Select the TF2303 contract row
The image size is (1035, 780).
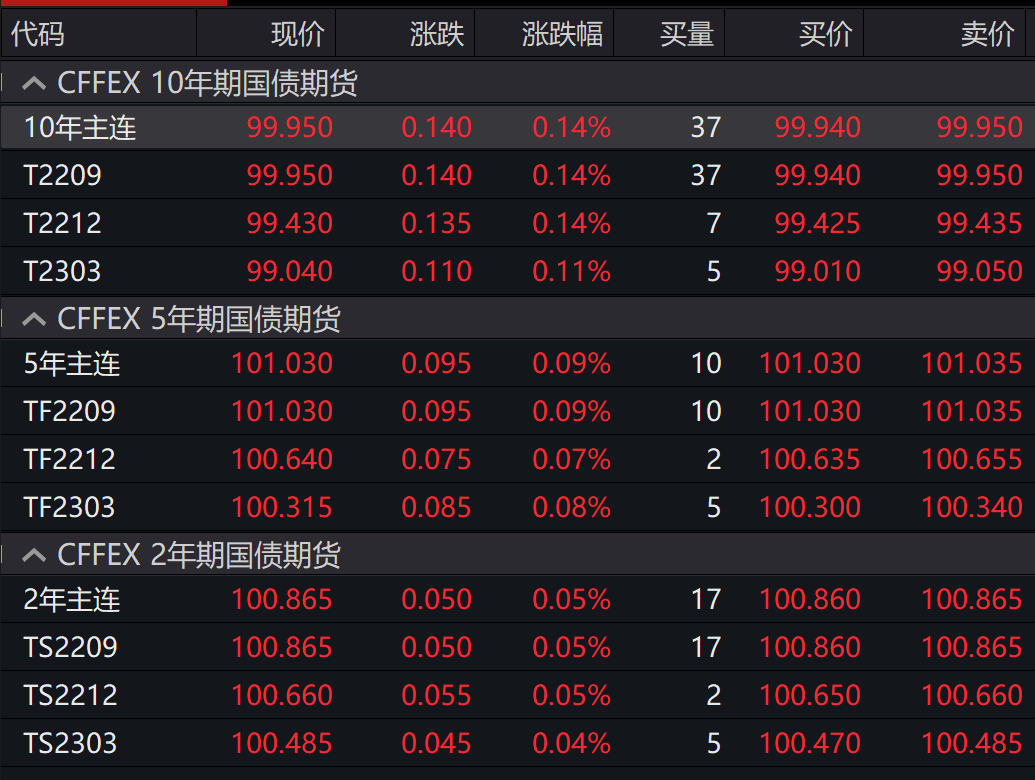click(x=70, y=507)
